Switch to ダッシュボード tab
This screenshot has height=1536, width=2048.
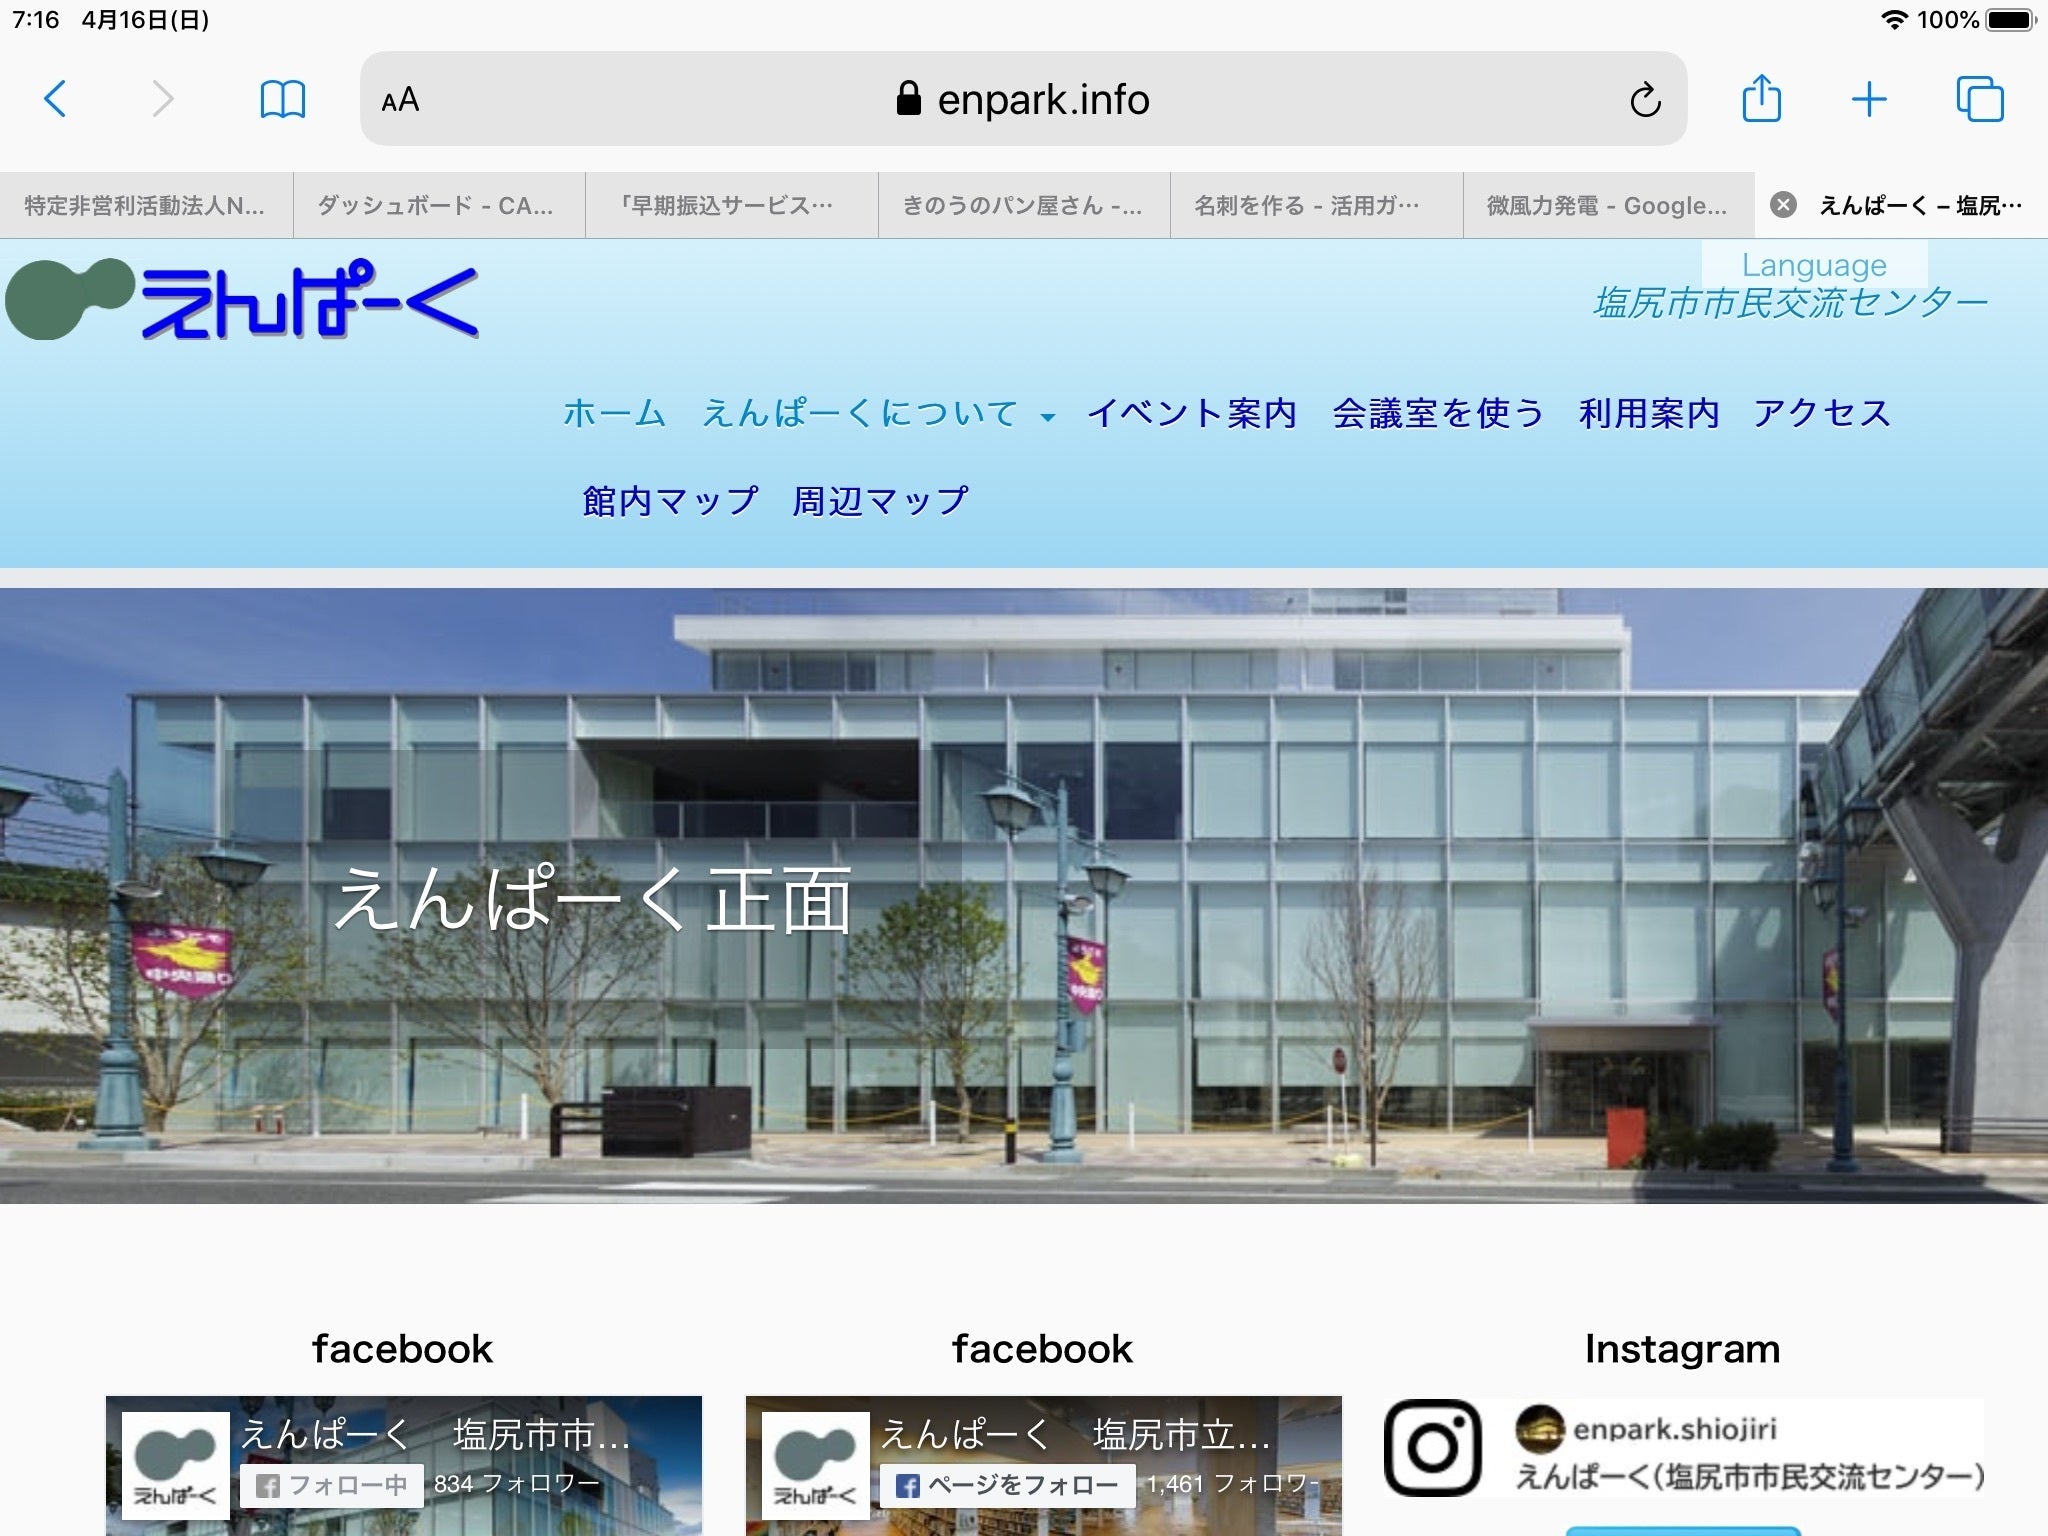click(x=436, y=205)
